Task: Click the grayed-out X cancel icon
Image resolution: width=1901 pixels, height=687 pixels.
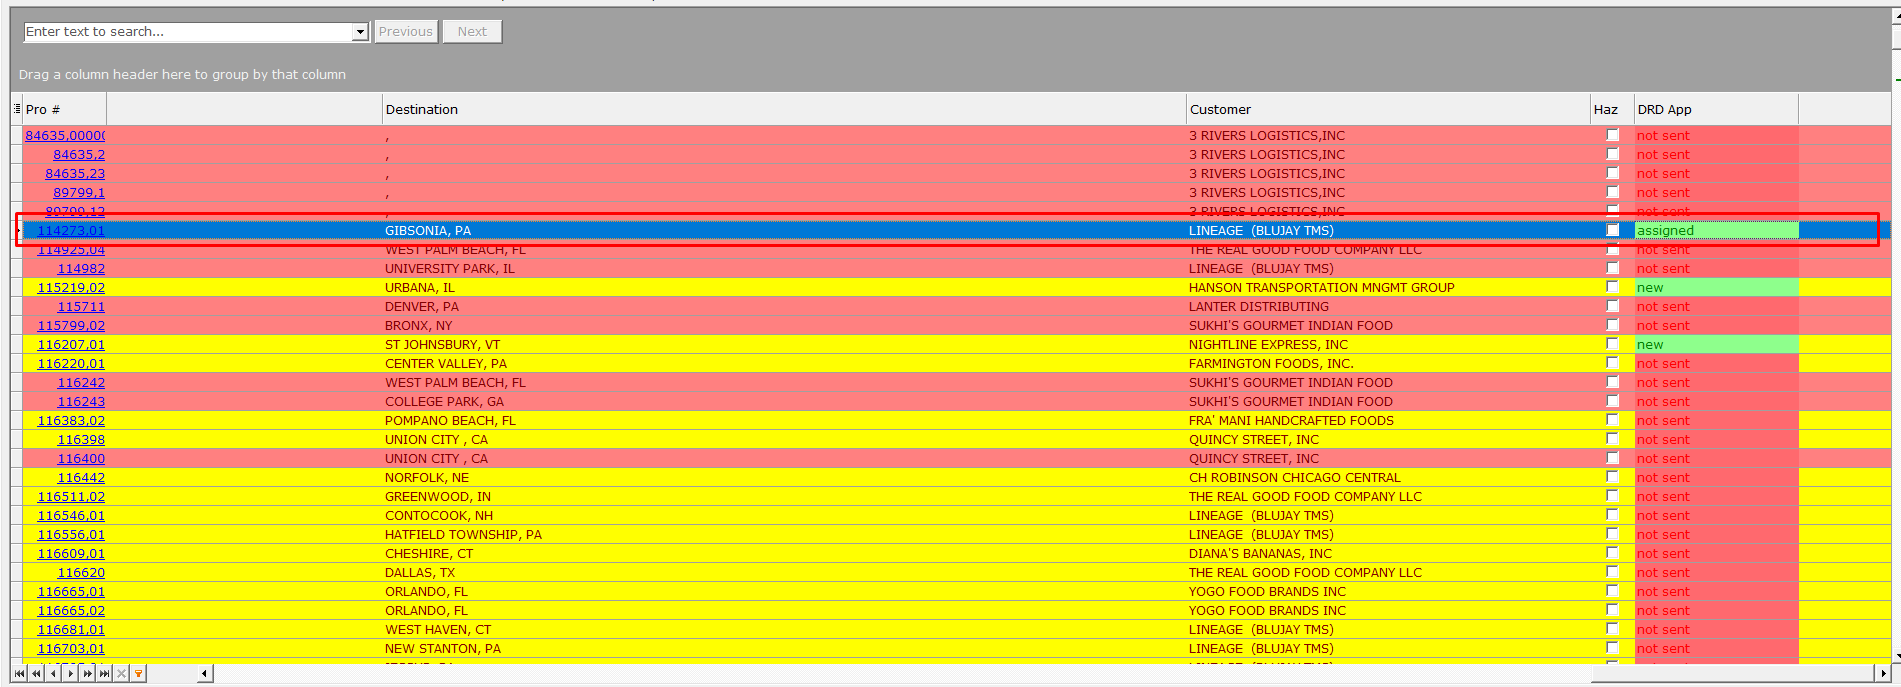Action: tap(122, 674)
